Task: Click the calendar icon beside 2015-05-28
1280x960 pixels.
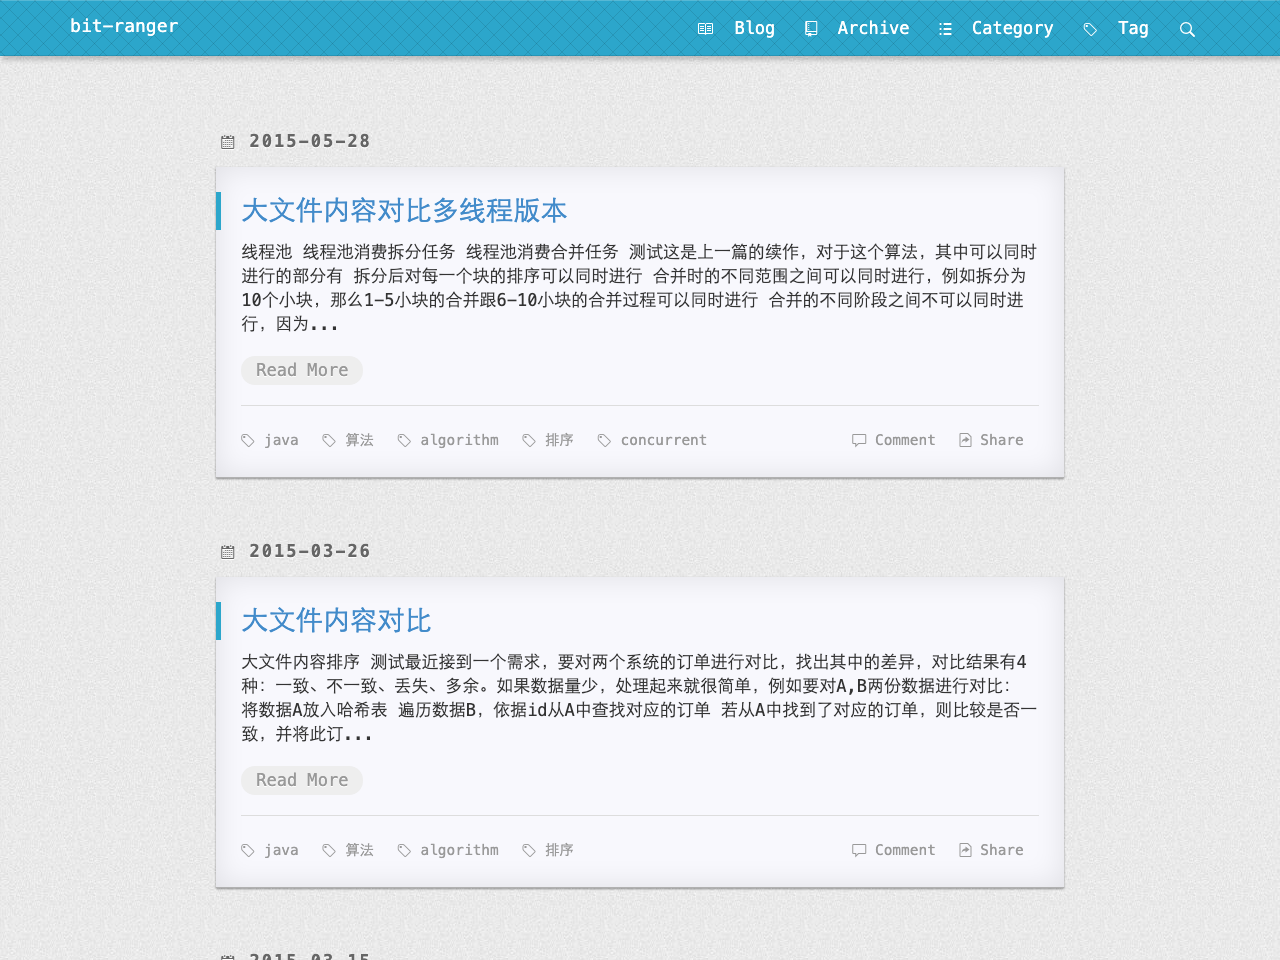Action: [x=228, y=142]
